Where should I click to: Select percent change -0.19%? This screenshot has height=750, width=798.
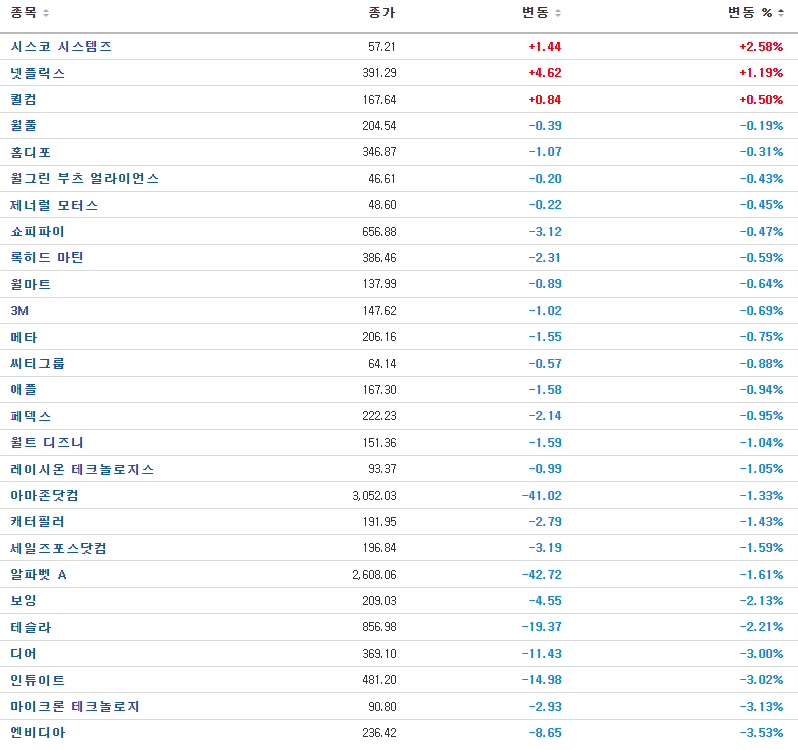coord(761,126)
